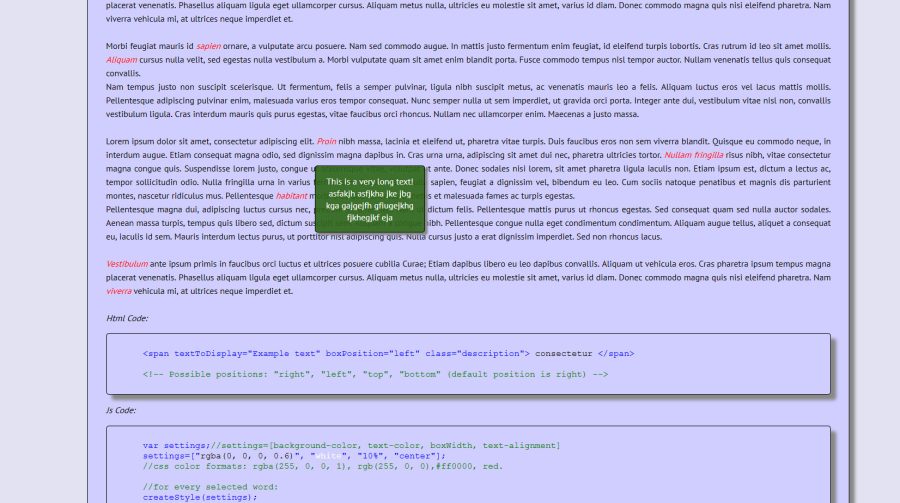Click the "//css color formats" comment line

(x=323, y=466)
